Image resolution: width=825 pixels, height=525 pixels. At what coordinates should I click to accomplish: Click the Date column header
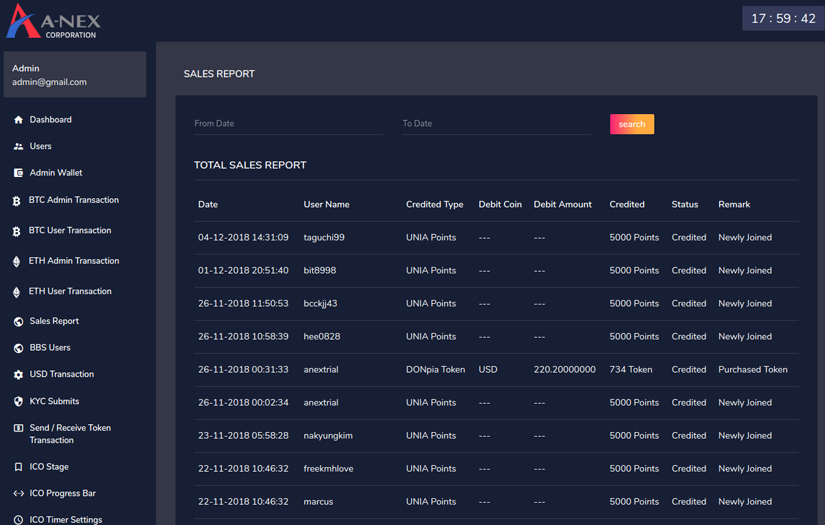208,205
